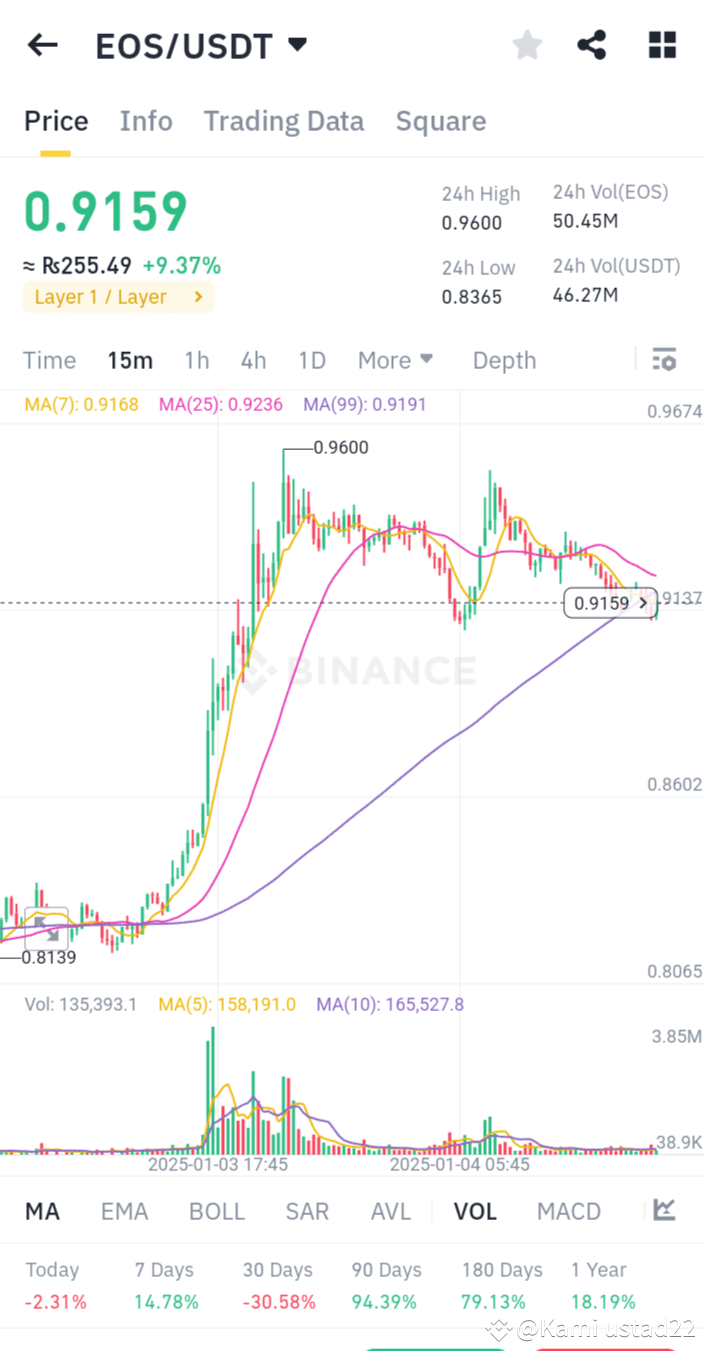This screenshot has height=1351, width=704.
Task: Select the SAR indicator
Action: (x=307, y=1210)
